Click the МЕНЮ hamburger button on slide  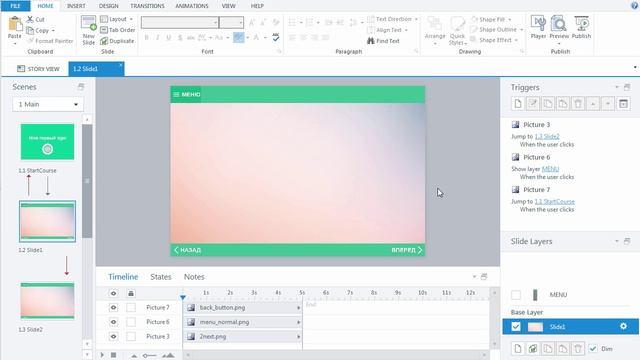(x=186, y=94)
